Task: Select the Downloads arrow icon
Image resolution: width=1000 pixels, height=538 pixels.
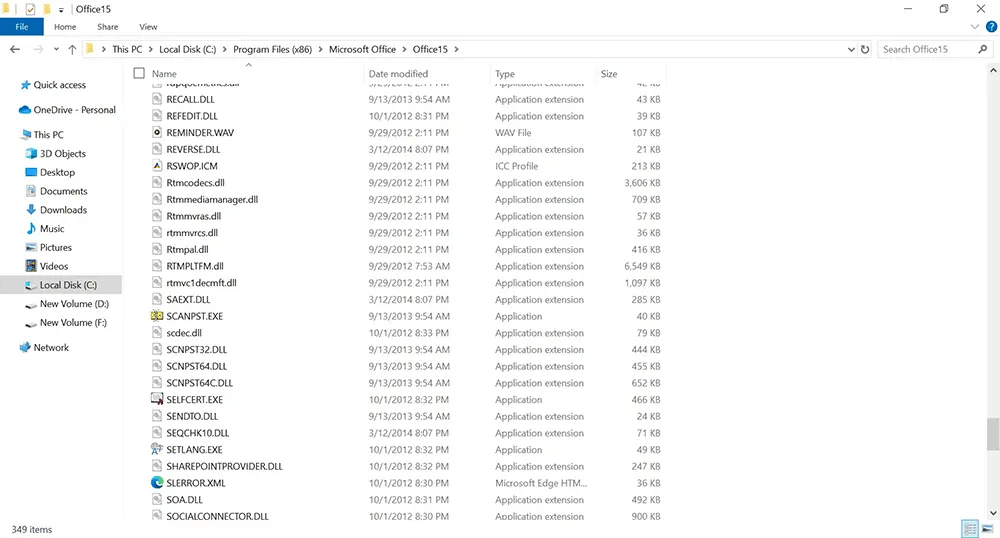Action: (x=31, y=210)
